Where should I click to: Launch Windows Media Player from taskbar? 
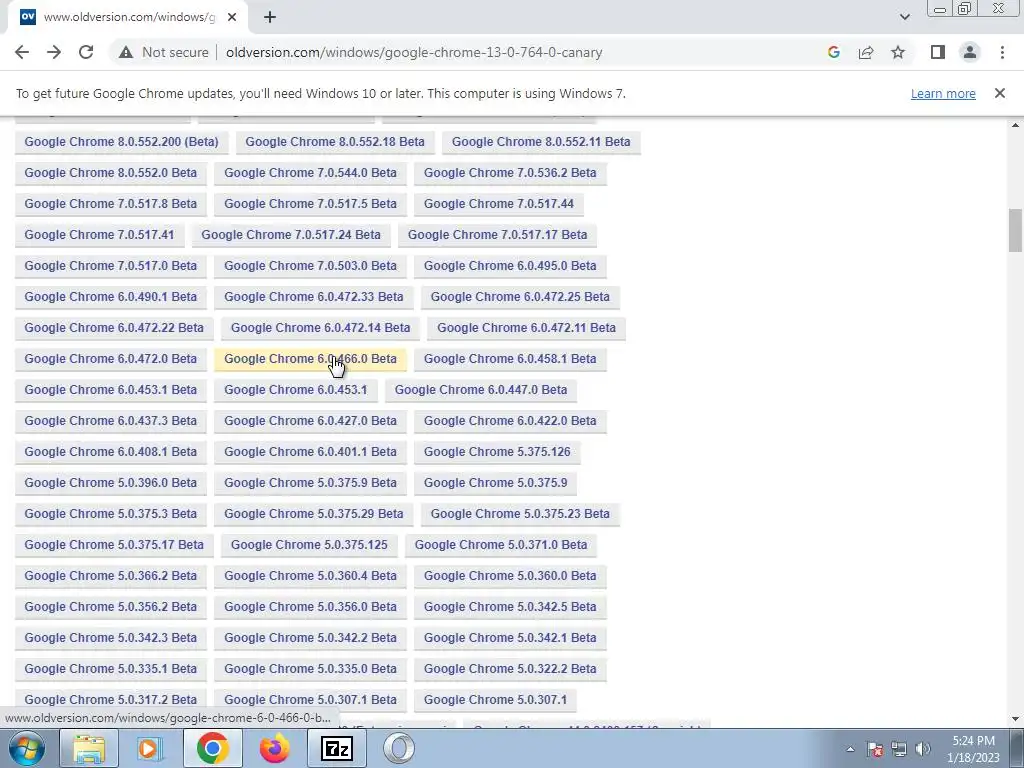150,748
